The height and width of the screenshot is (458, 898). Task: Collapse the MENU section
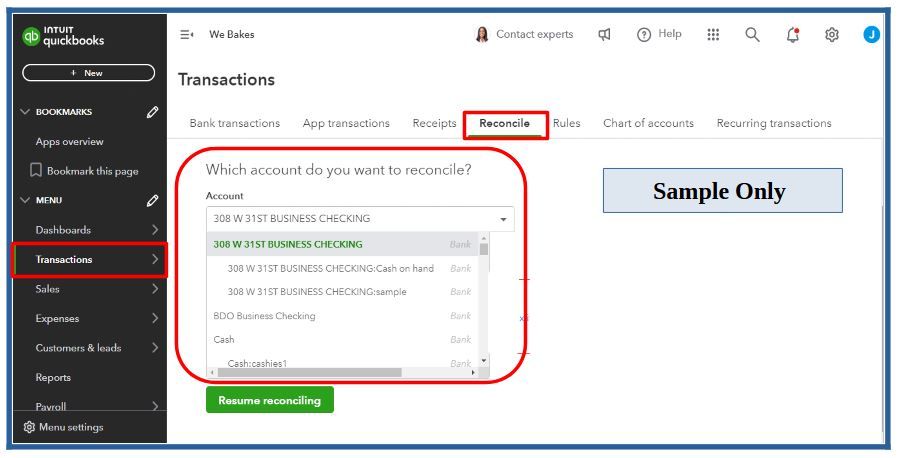coord(25,200)
